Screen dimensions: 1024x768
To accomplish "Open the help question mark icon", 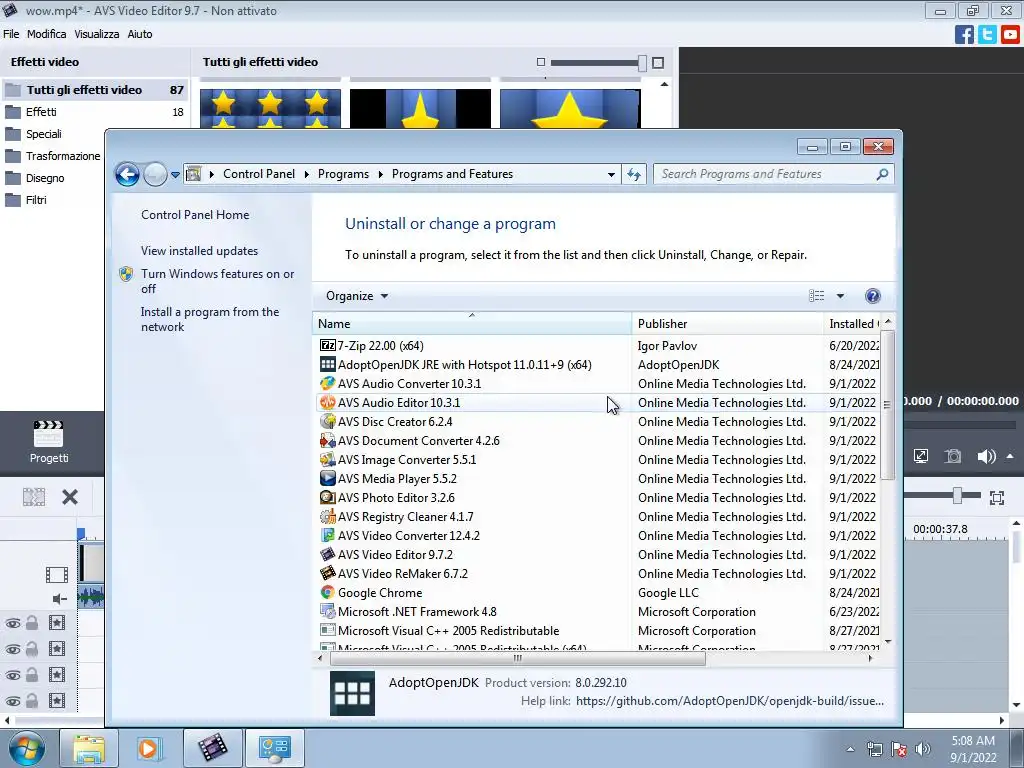I will (872, 296).
